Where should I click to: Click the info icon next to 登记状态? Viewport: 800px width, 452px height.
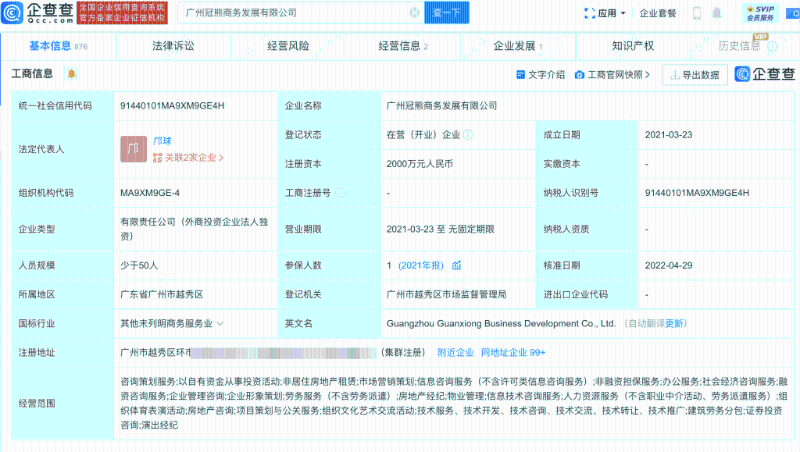tap(468, 134)
